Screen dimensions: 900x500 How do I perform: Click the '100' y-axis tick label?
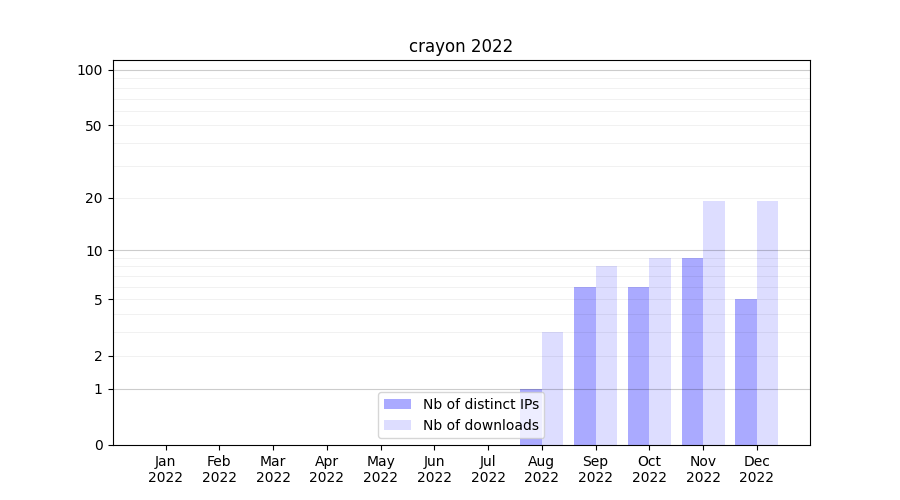point(90,70)
